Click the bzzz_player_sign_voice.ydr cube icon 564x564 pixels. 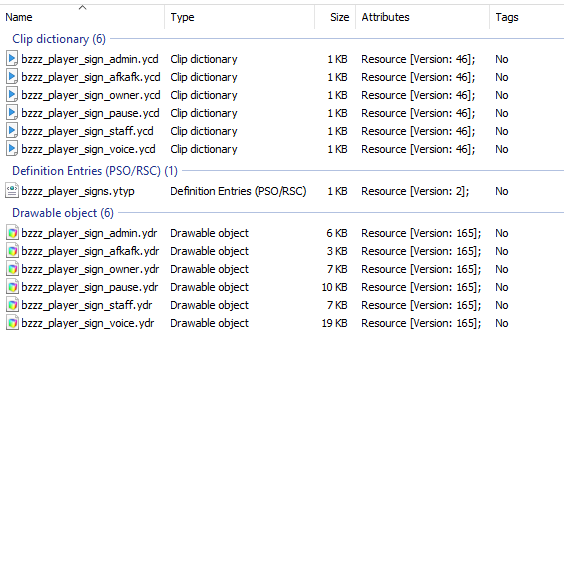[12, 323]
